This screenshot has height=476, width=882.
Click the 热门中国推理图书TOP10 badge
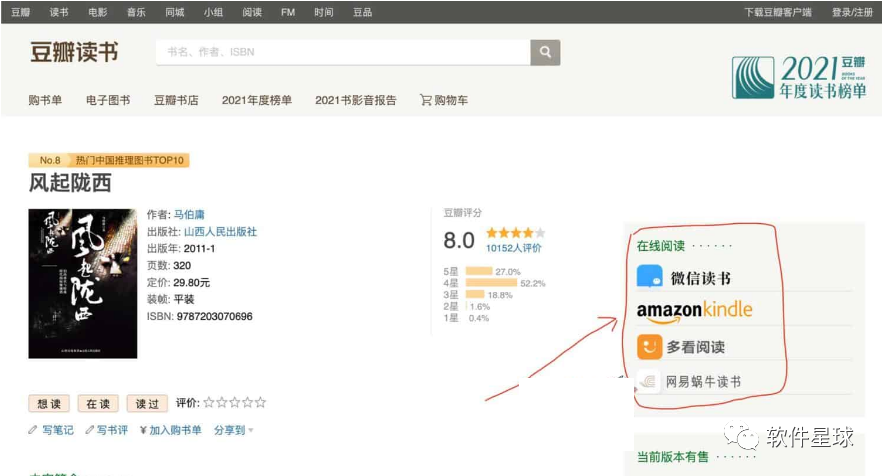click(130, 160)
